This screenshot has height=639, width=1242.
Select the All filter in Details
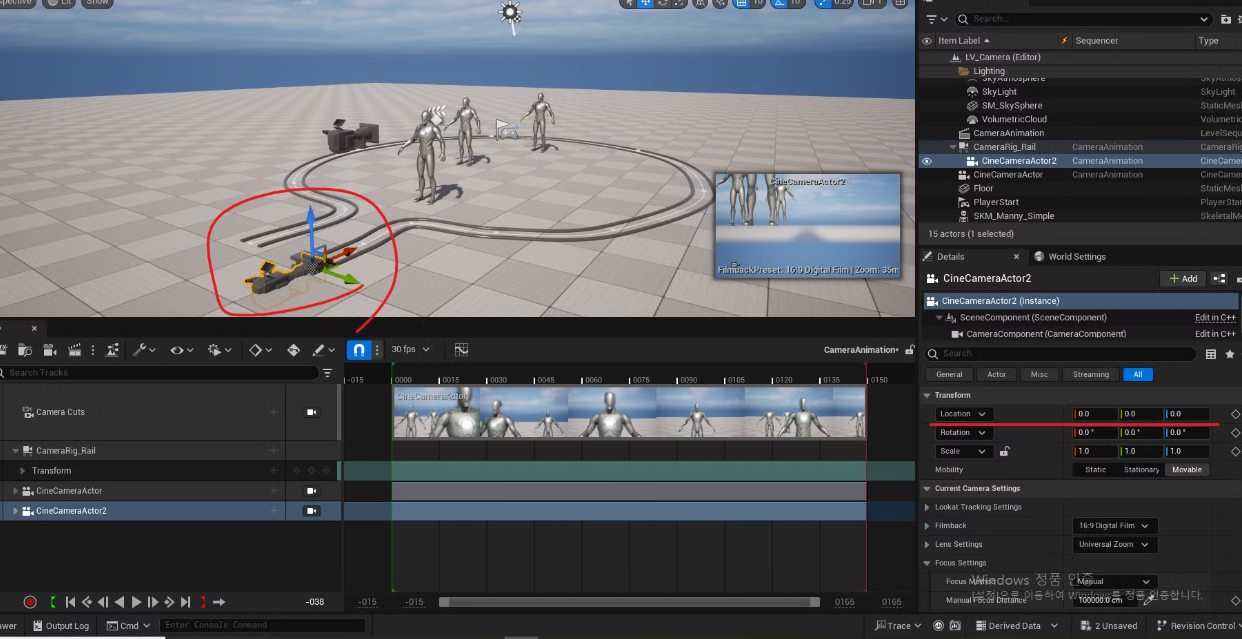coord(1137,375)
